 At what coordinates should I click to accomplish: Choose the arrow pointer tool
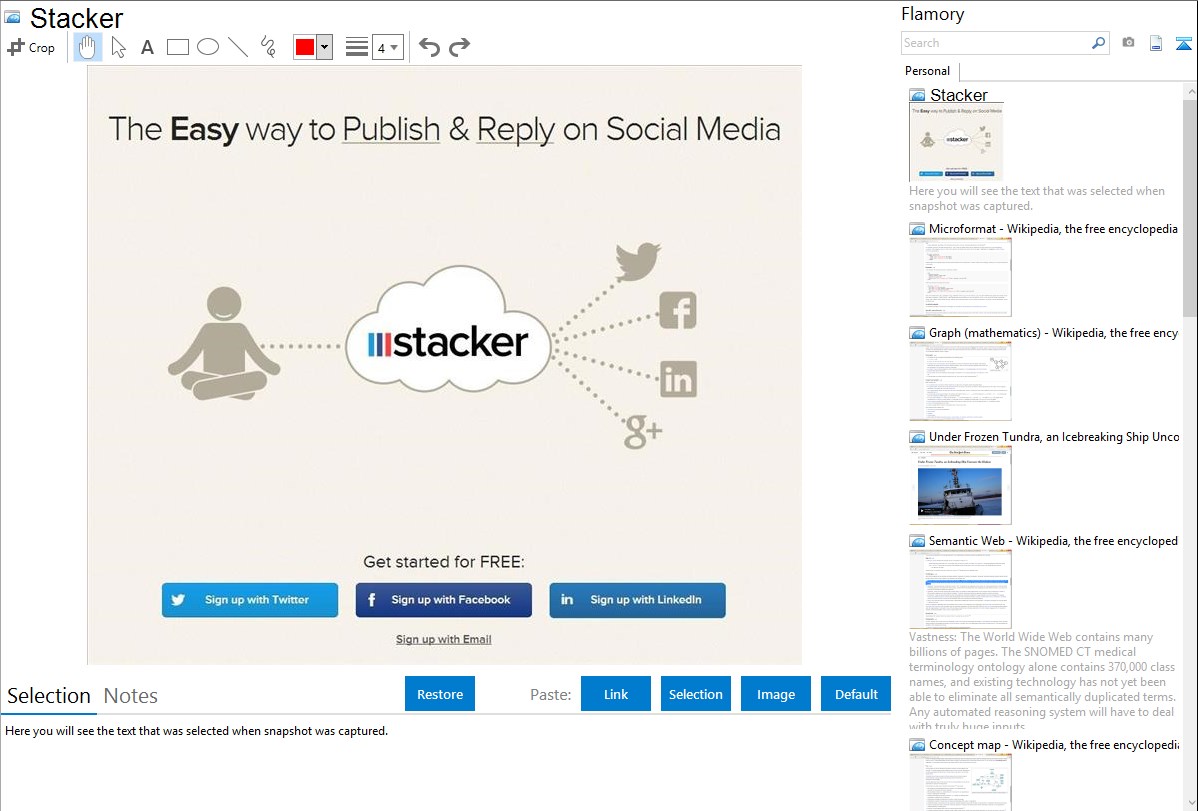(118, 47)
